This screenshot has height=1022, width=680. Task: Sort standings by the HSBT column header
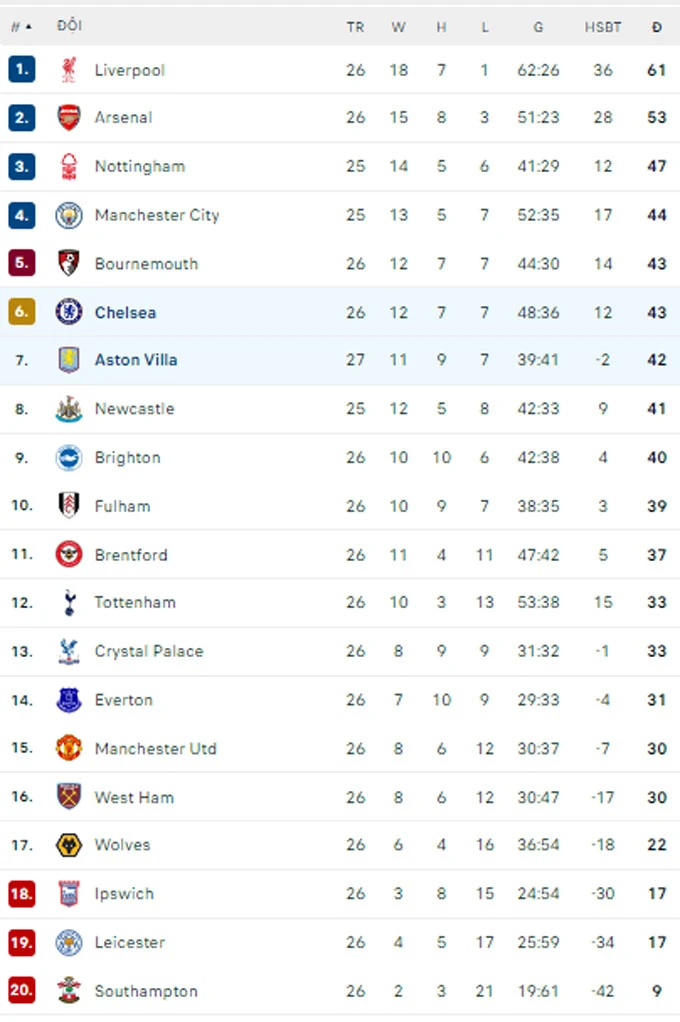[x=602, y=27]
